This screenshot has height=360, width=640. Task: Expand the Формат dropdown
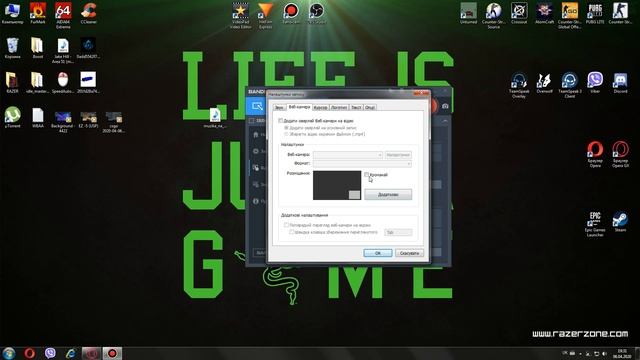point(362,164)
